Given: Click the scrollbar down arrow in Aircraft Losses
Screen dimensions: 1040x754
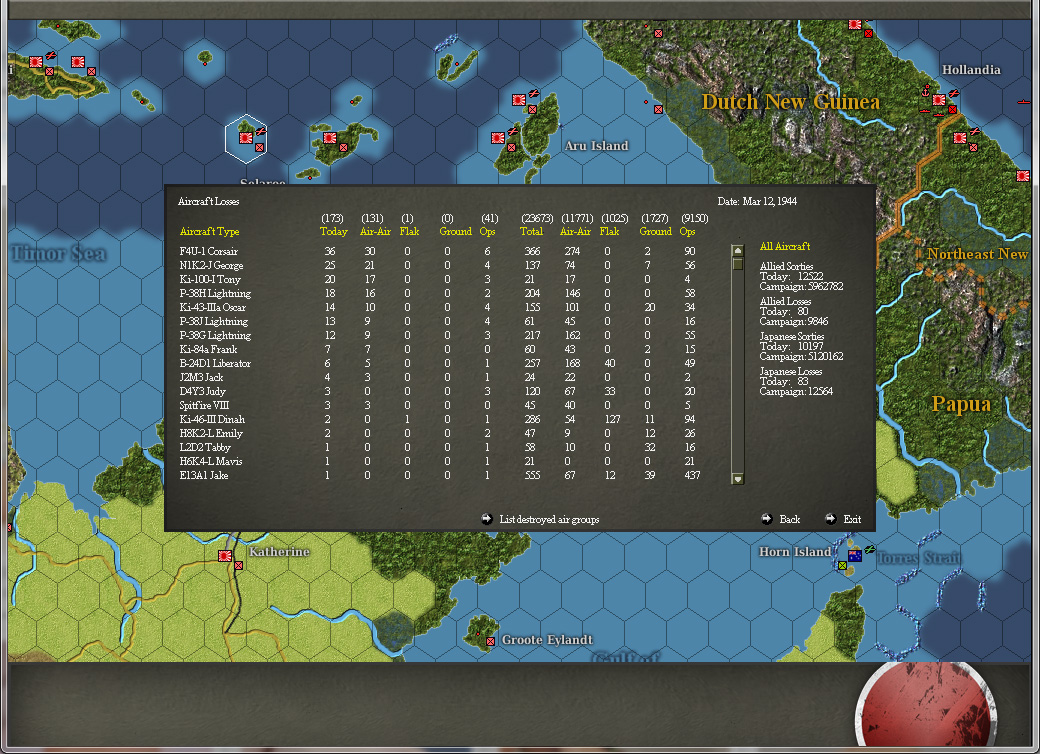Looking at the screenshot, I should [x=737, y=478].
